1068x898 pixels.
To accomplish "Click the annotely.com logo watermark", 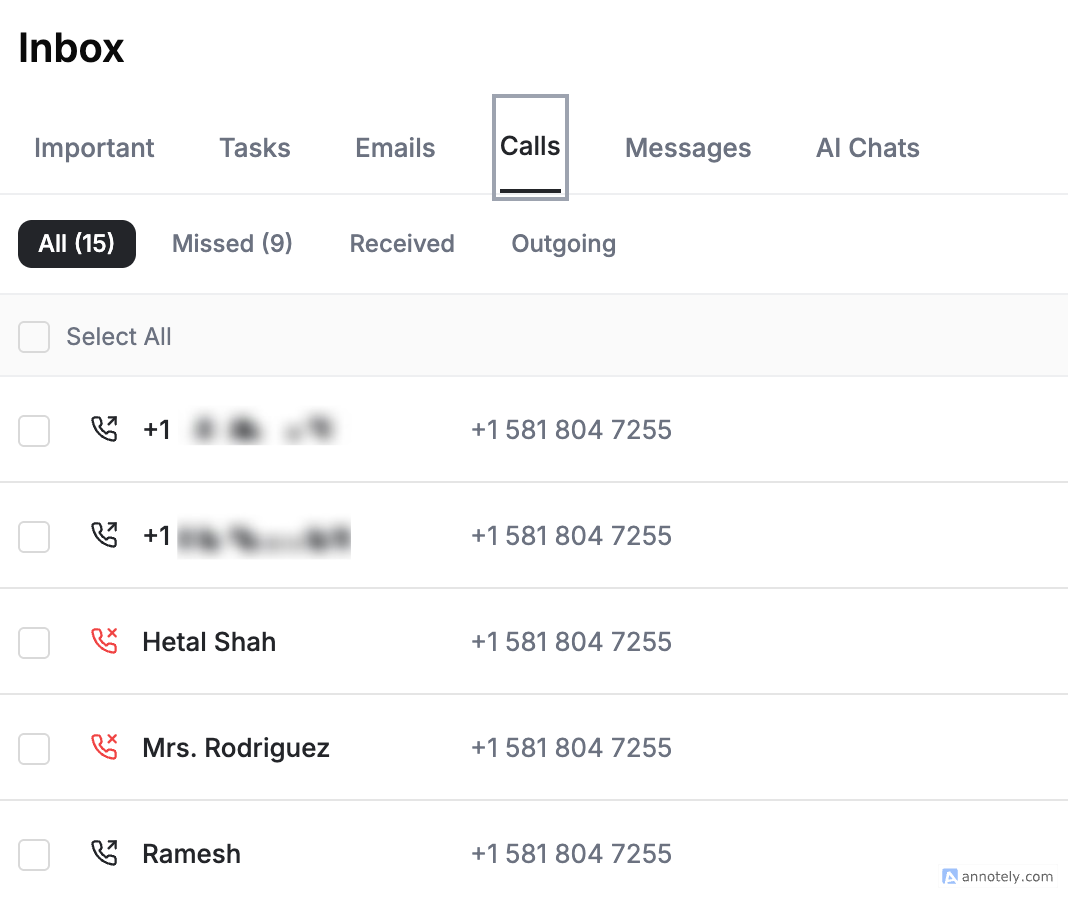I will (998, 876).
